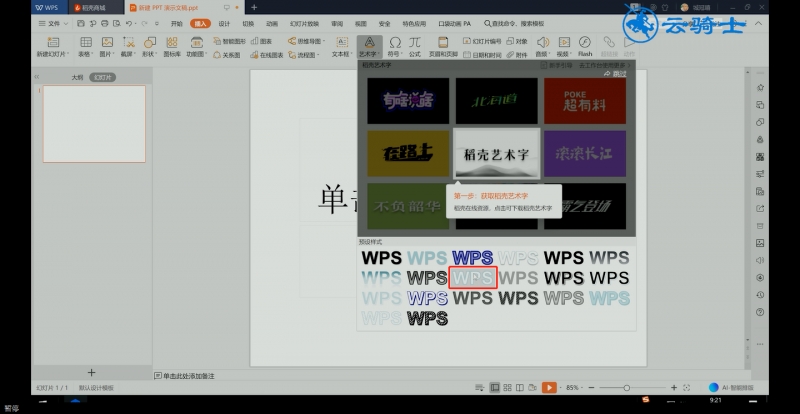The image size is (800, 414).
Task: Open the 图片 picture insert tool
Action: tap(107, 46)
